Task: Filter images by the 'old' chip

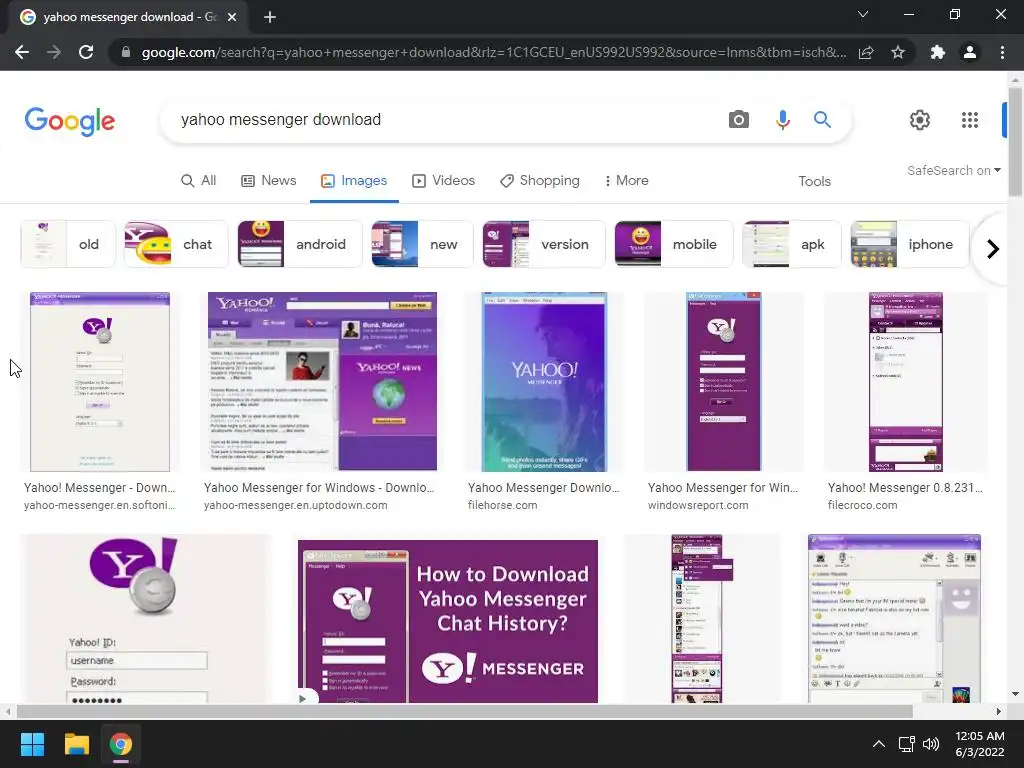Action: pyautogui.click(x=68, y=244)
